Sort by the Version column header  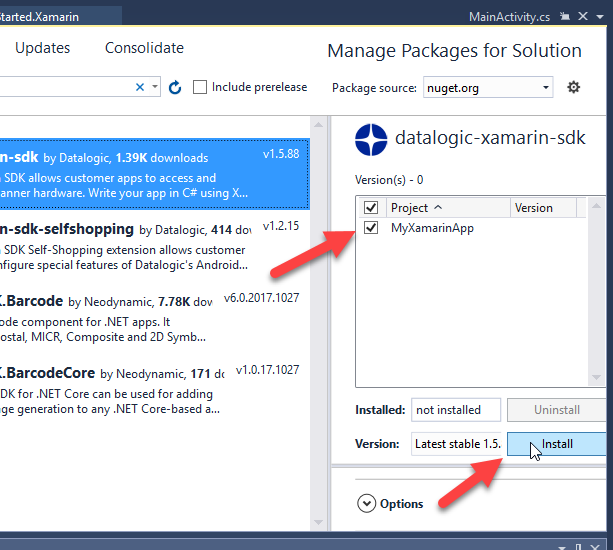click(543, 208)
